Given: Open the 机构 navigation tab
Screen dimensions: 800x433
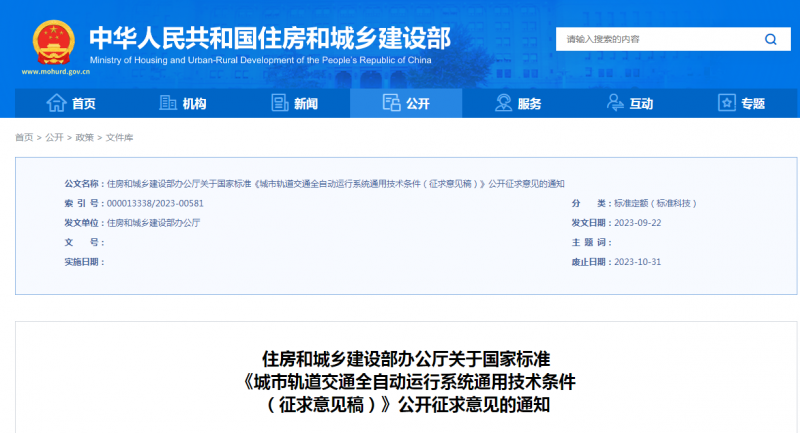Looking at the screenshot, I should point(194,104).
